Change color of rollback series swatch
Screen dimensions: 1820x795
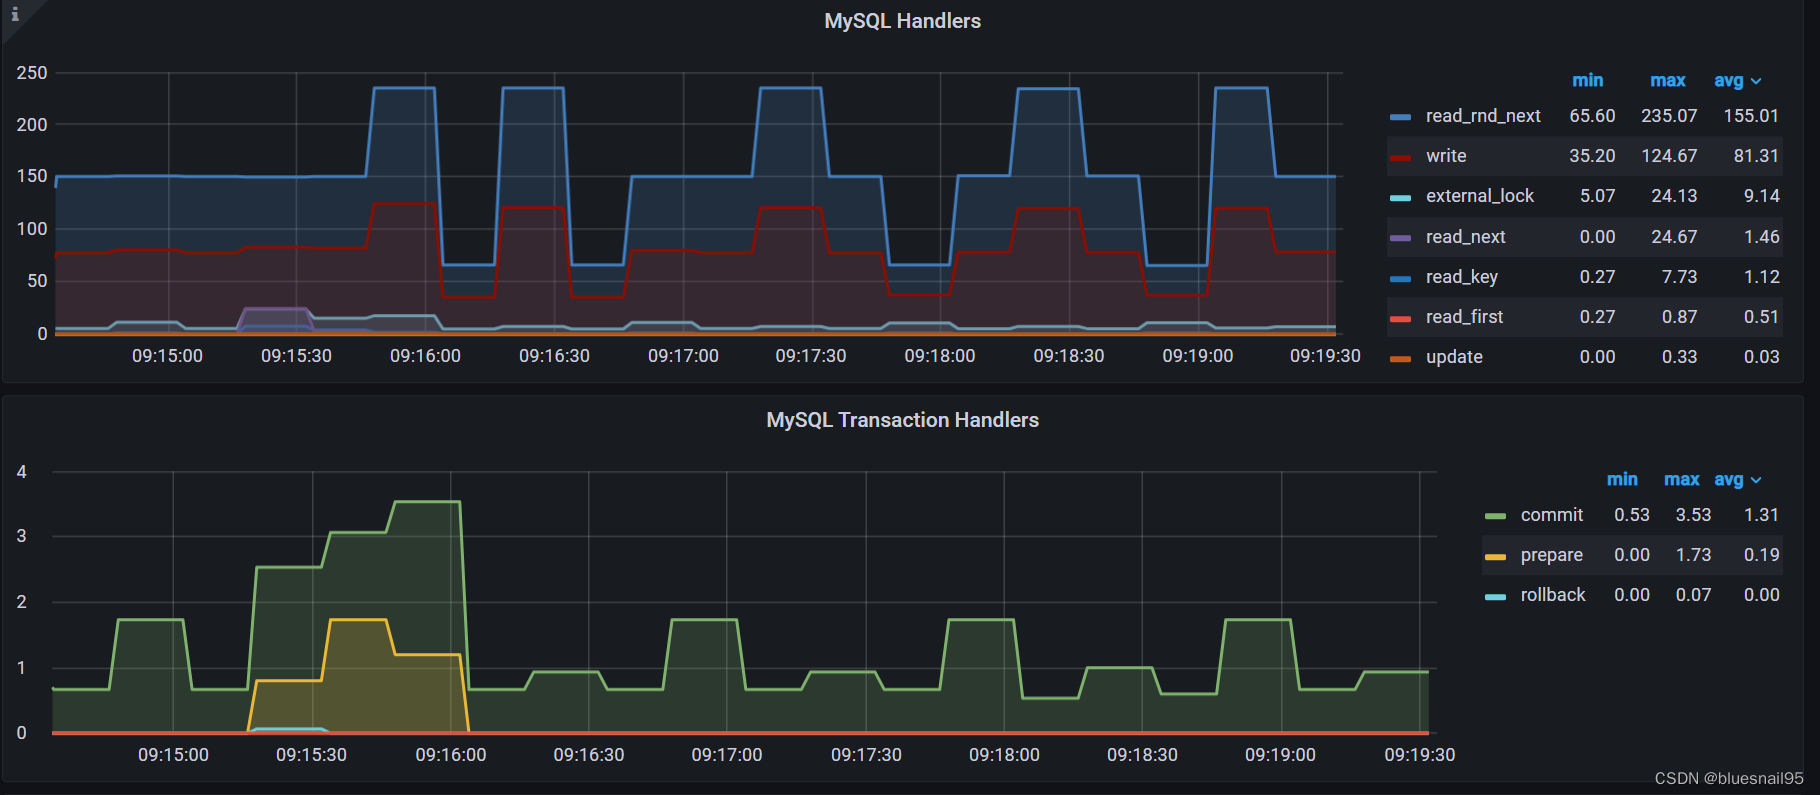click(1495, 596)
